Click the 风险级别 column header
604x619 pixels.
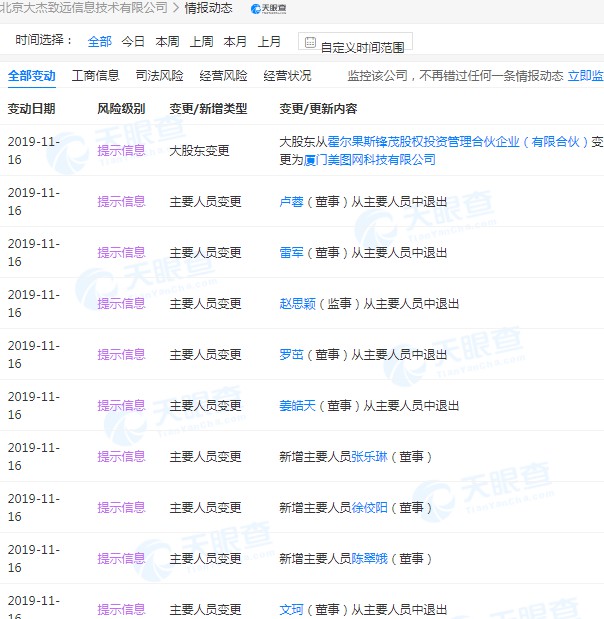(x=121, y=109)
